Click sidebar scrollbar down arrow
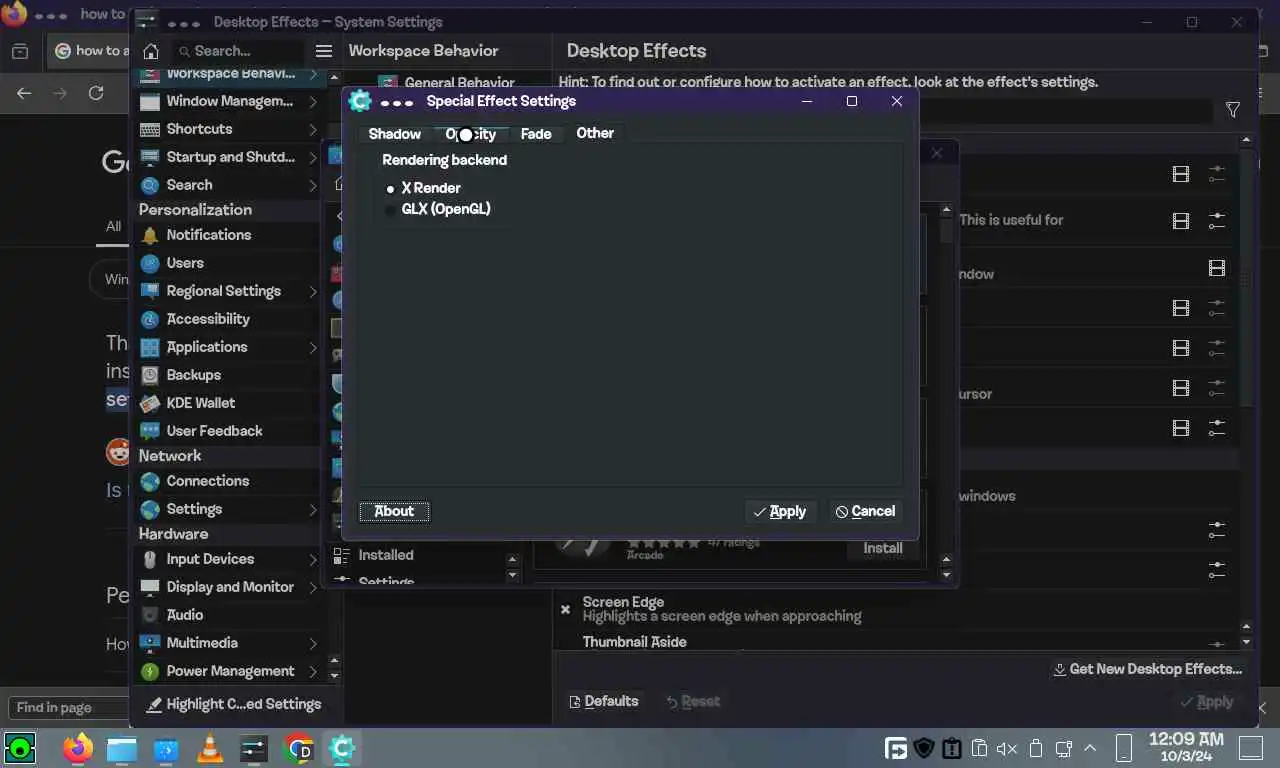The image size is (1280, 768). 334,676
